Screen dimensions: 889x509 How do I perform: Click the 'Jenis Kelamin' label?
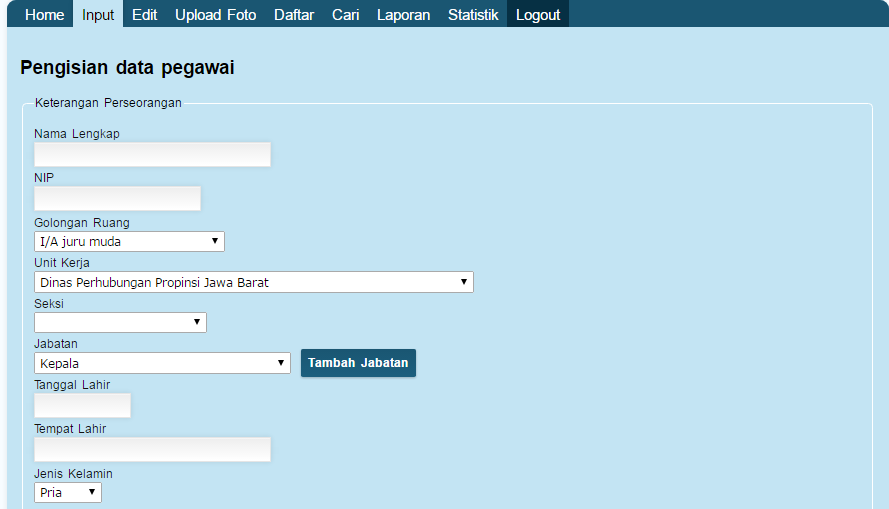[x=73, y=474]
